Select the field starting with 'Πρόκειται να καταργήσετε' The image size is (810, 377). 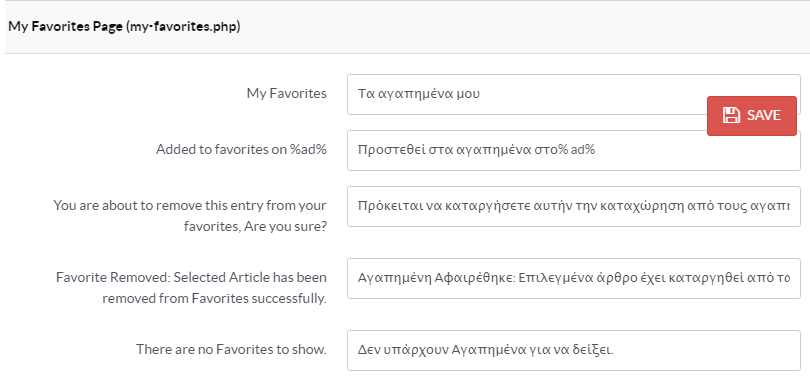pos(574,206)
